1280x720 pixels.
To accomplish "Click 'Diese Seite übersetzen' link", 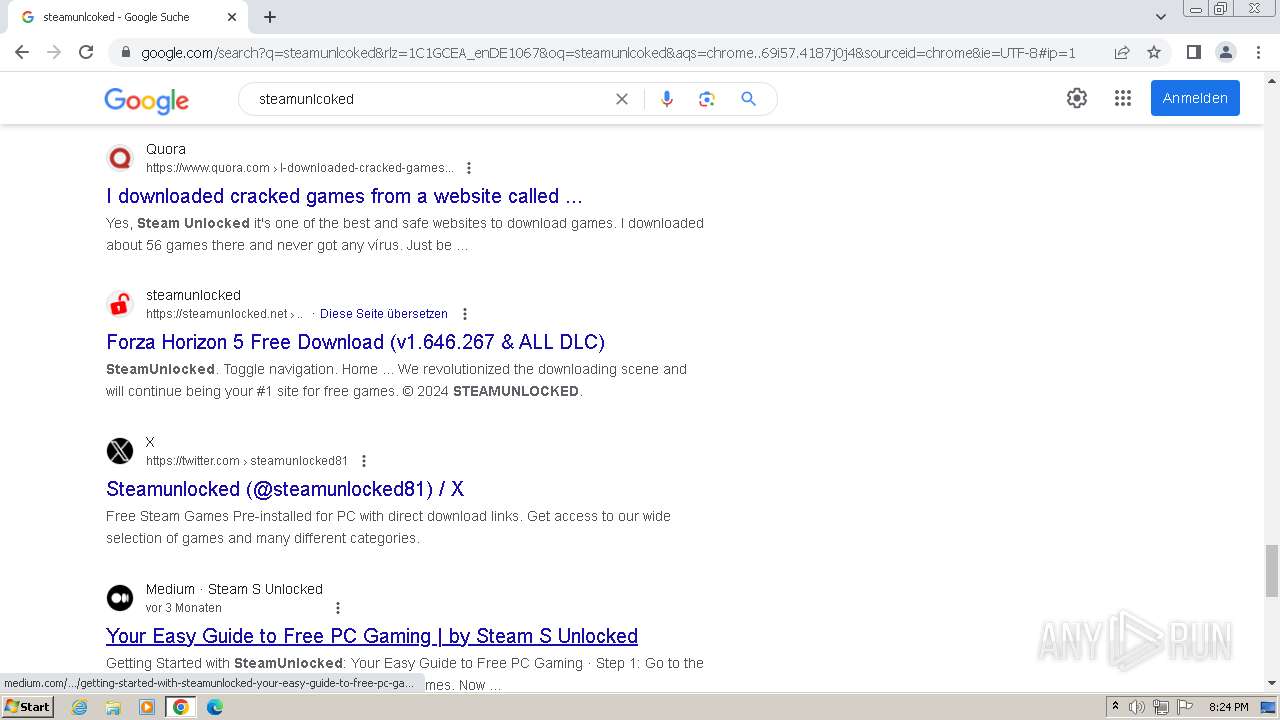I will (384, 314).
